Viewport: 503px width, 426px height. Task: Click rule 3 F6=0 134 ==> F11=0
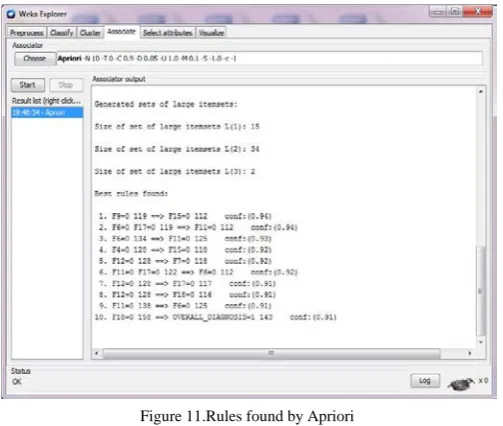185,239
